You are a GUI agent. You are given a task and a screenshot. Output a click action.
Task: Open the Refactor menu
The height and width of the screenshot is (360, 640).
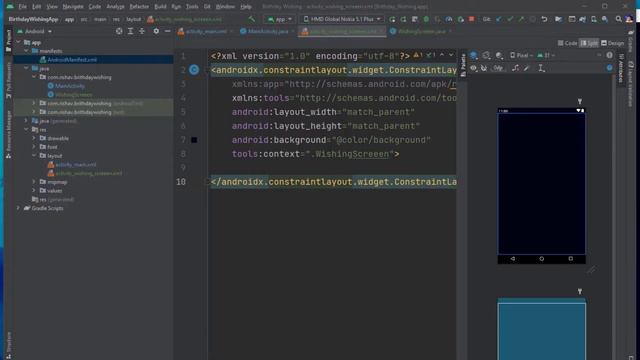[x=139, y=7]
